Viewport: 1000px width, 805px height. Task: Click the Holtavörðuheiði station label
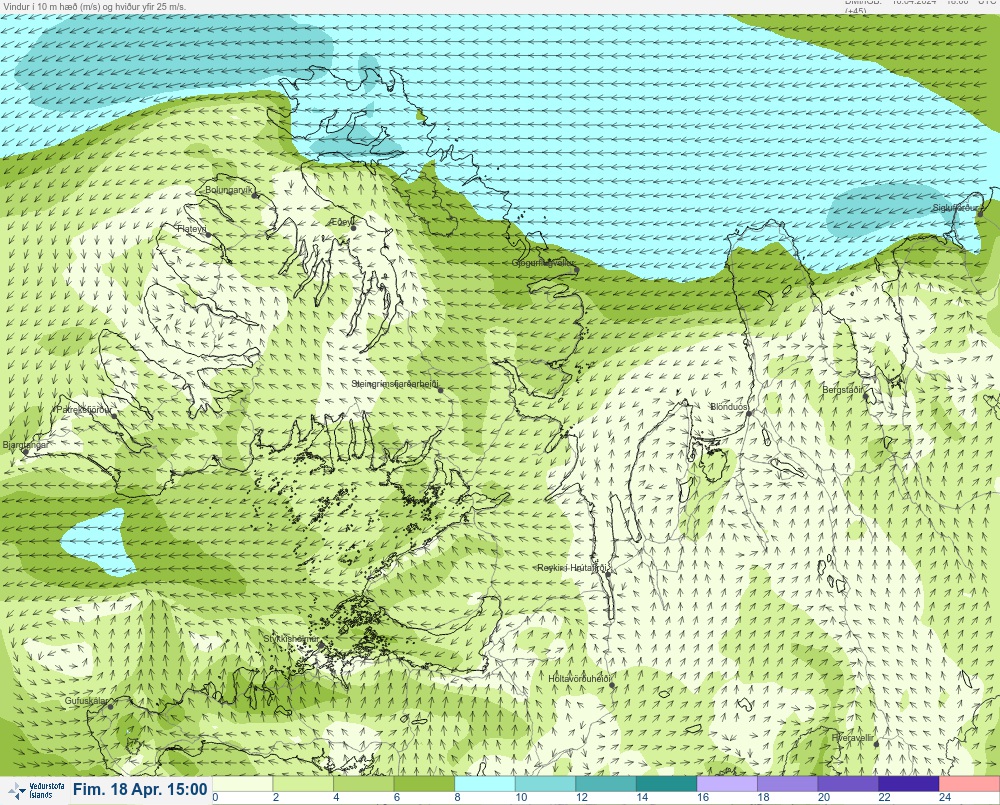pos(580,679)
